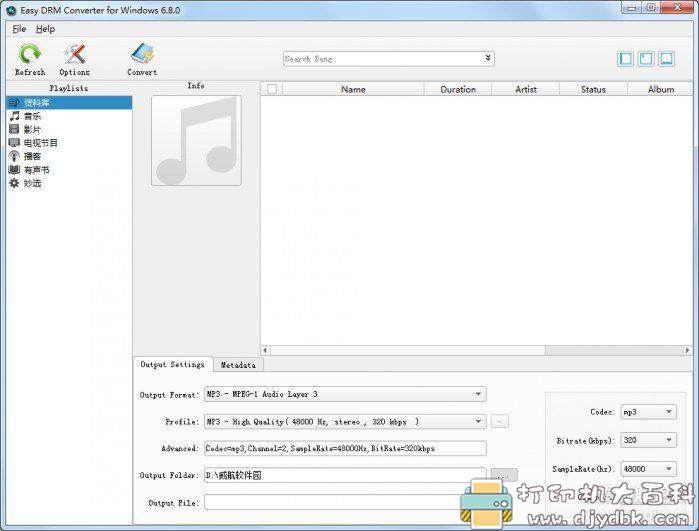Click the podcast icon beside 播客

[14, 156]
